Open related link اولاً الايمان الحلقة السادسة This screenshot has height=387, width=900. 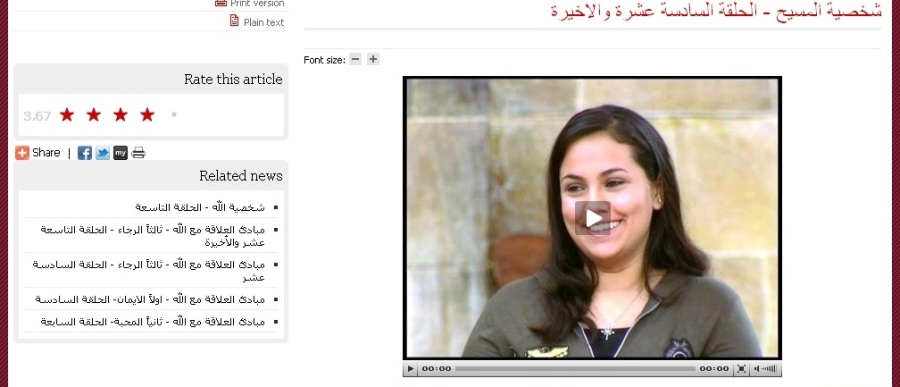coord(150,299)
